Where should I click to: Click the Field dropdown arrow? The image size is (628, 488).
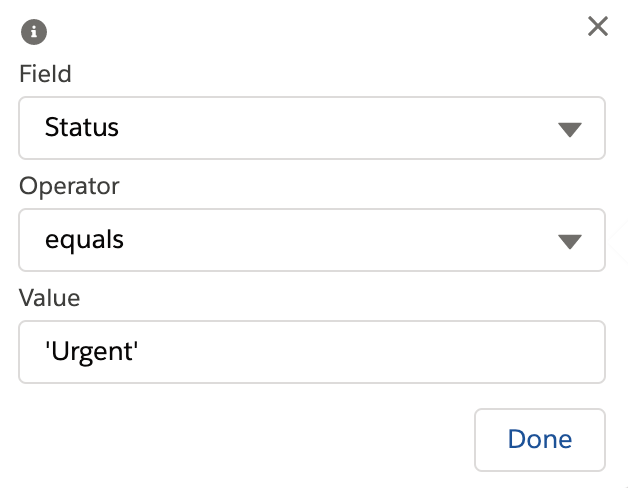pyautogui.click(x=569, y=129)
